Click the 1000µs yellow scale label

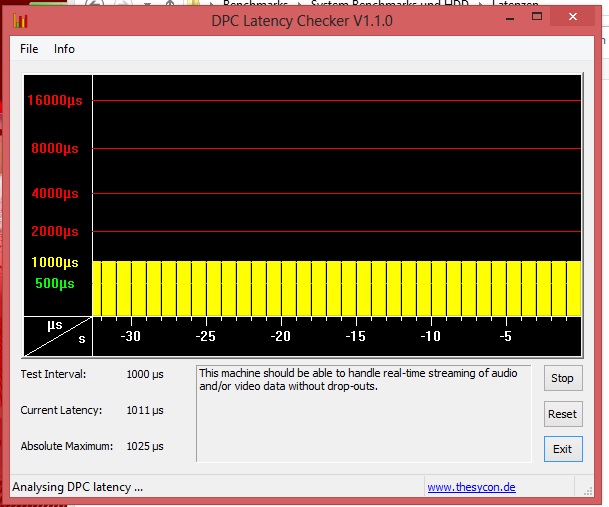pyautogui.click(x=55, y=262)
